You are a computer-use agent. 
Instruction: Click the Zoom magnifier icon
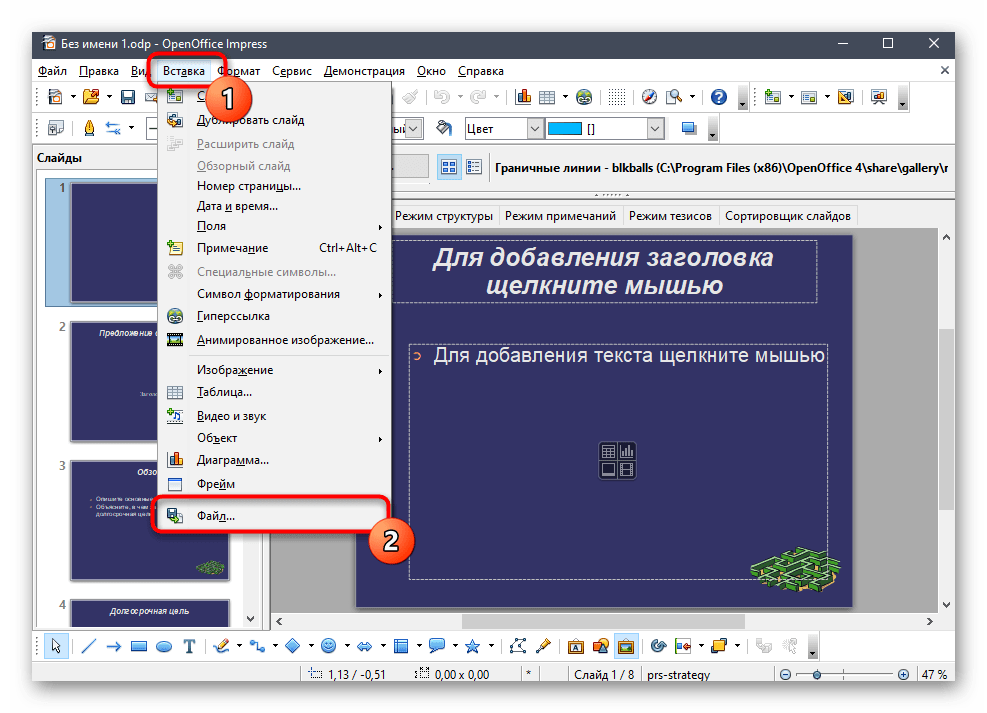click(x=675, y=97)
